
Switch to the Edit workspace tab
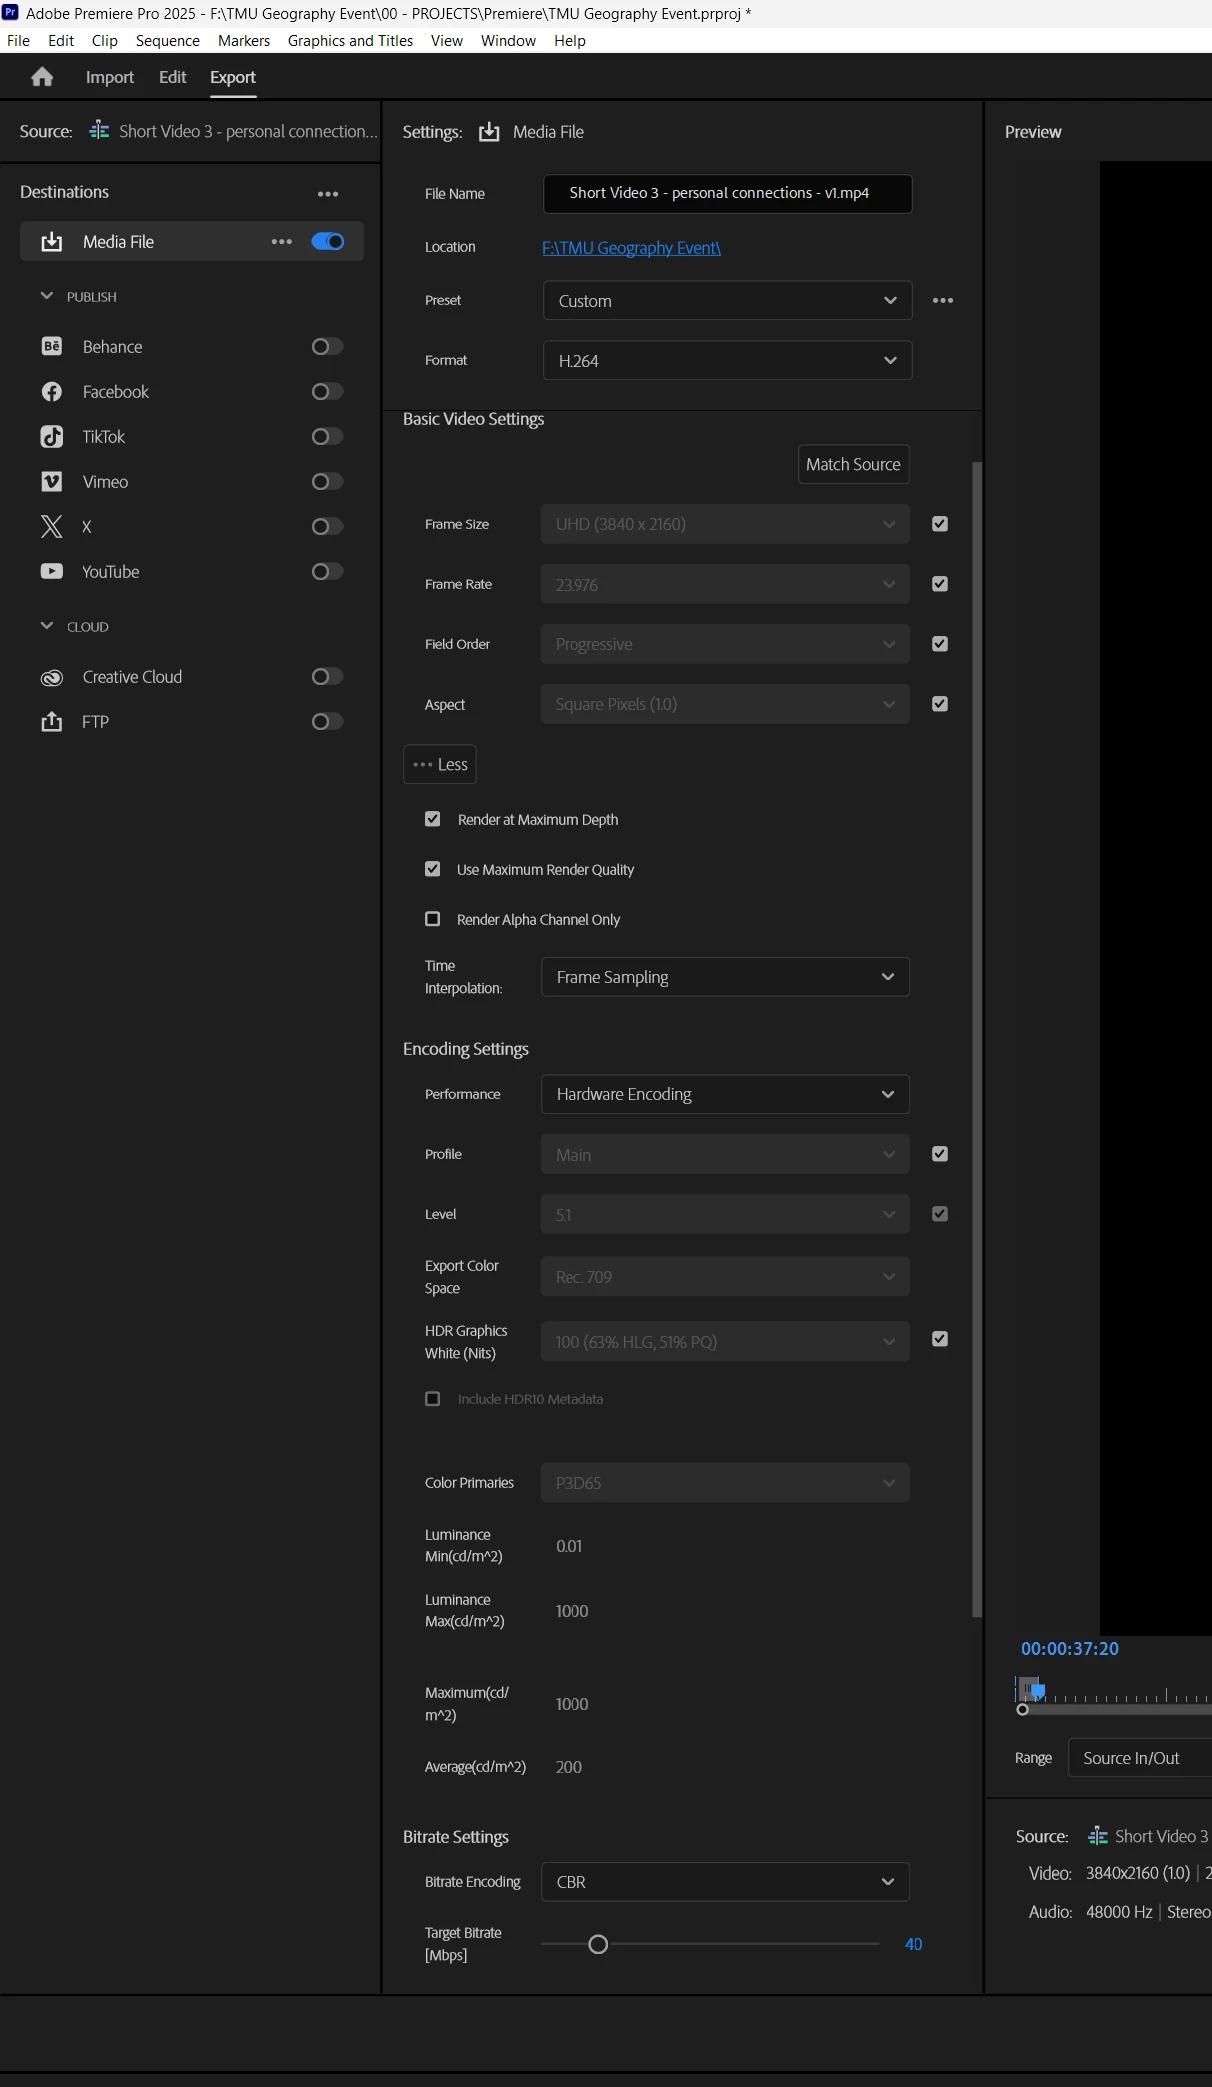(172, 77)
